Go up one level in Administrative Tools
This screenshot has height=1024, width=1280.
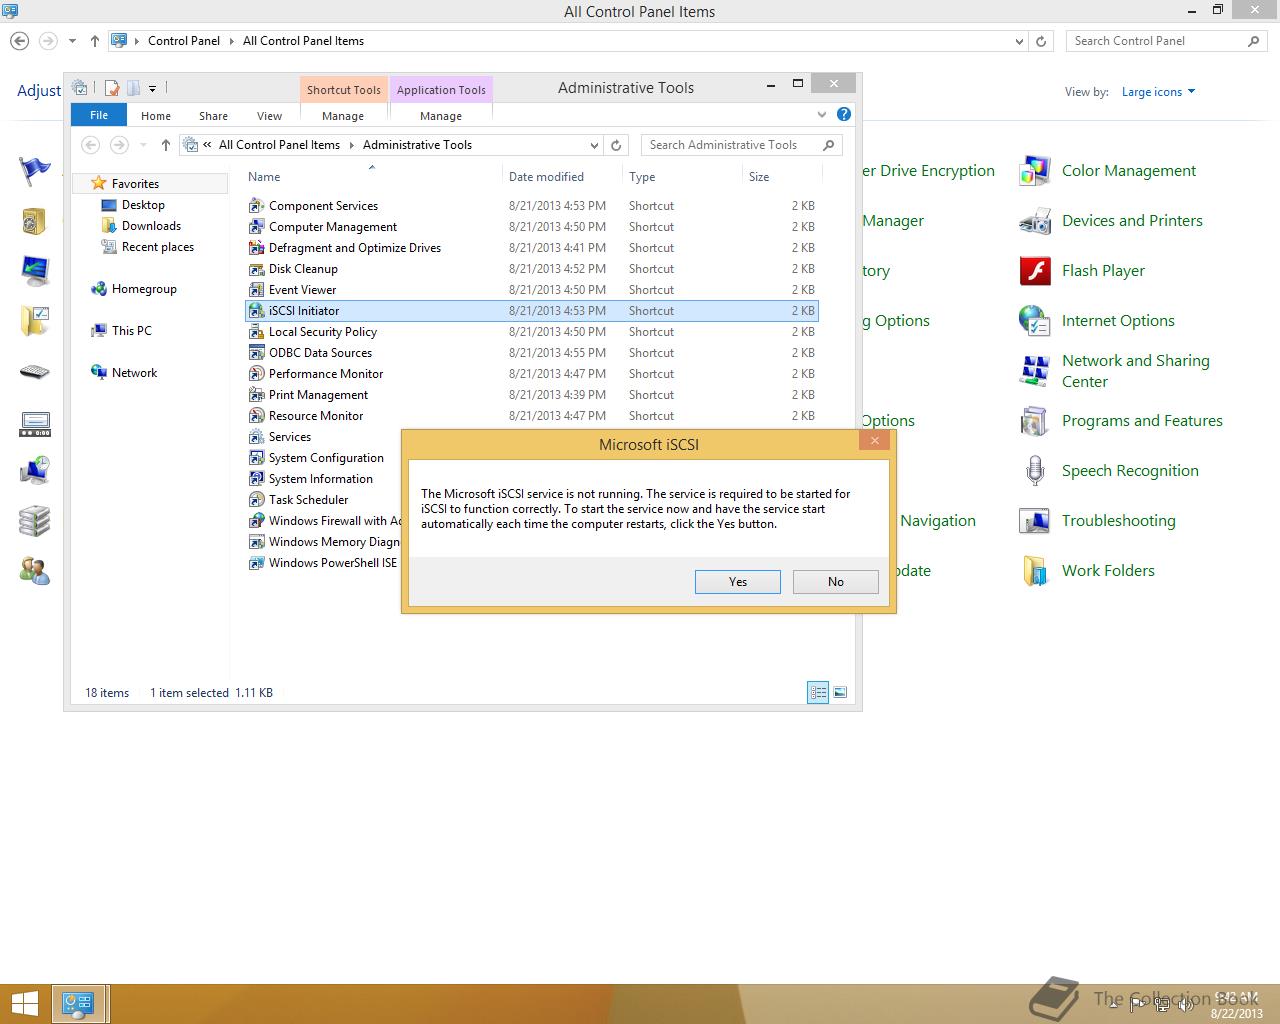[166, 145]
